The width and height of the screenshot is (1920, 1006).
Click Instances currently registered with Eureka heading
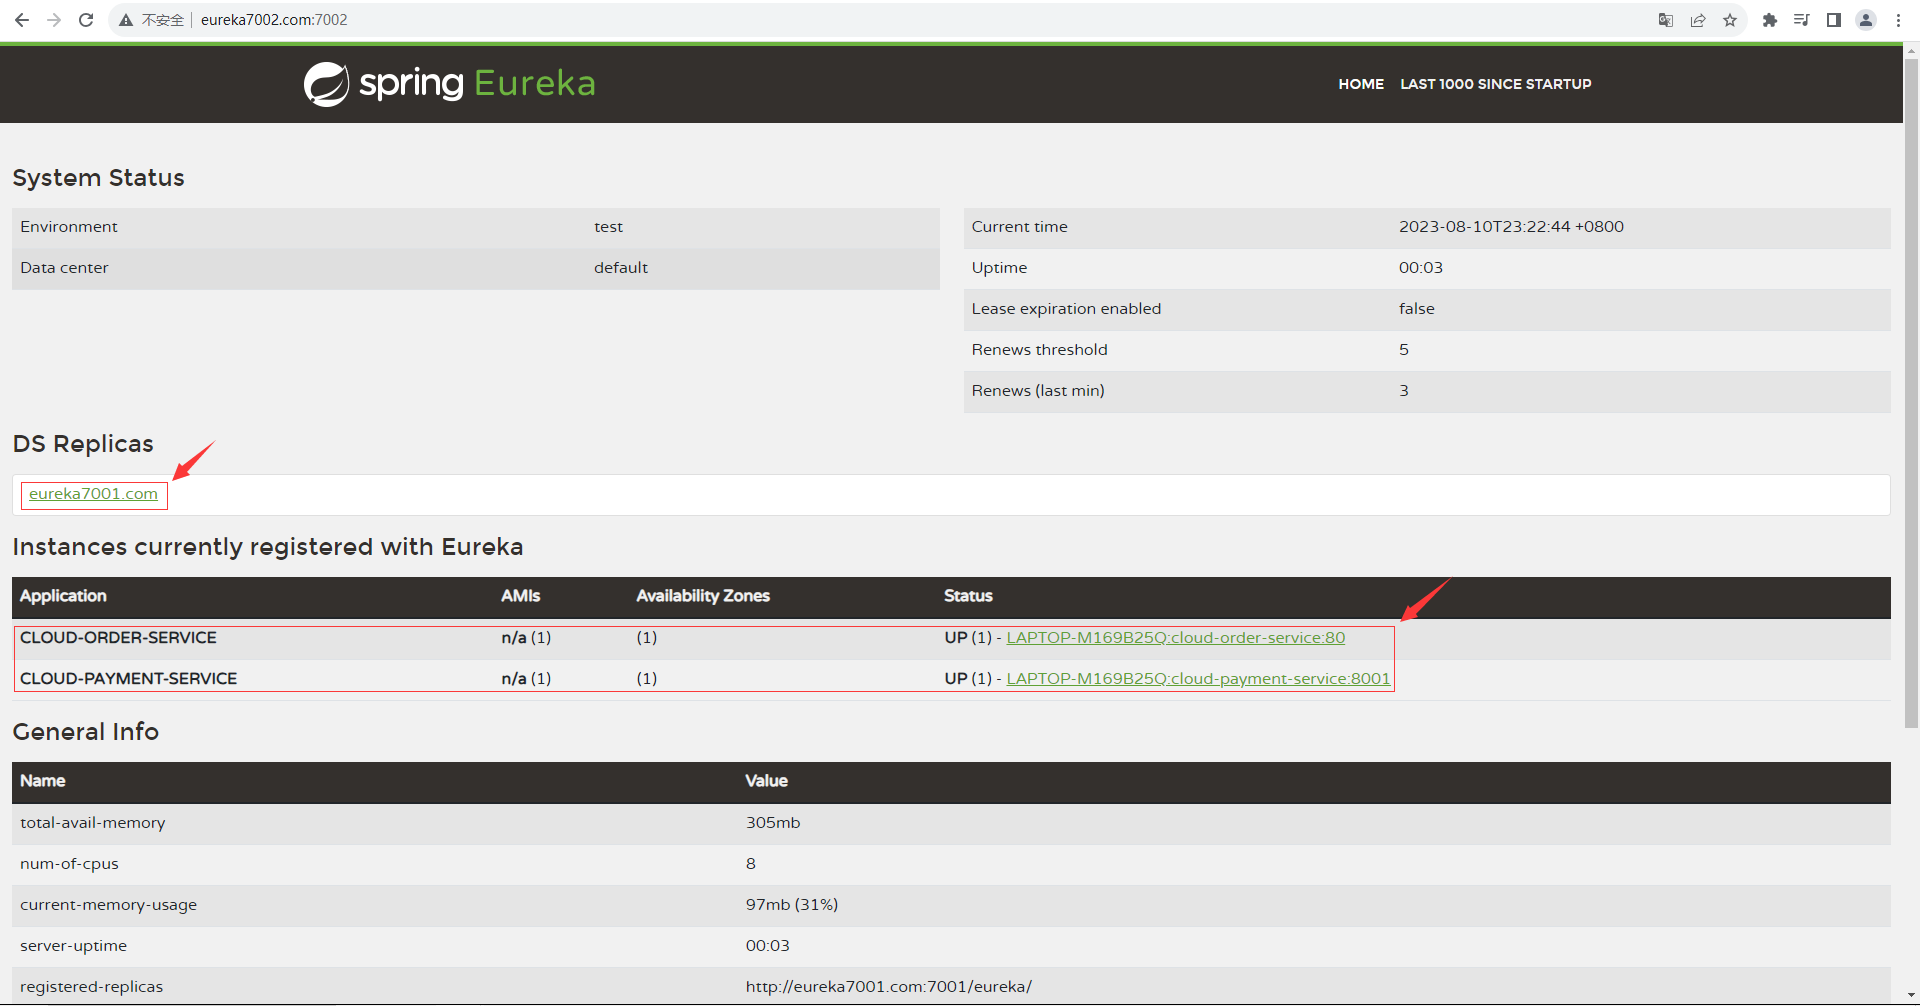click(x=268, y=547)
